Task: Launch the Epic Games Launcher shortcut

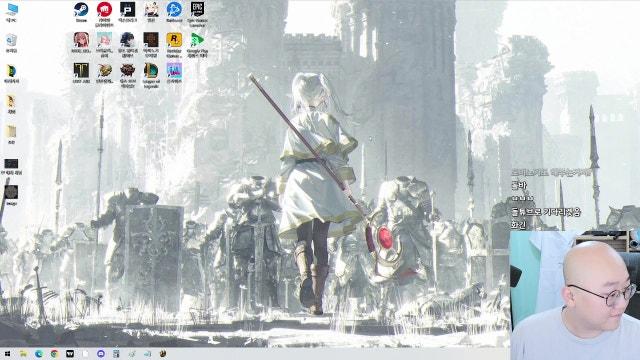Action: point(197,12)
